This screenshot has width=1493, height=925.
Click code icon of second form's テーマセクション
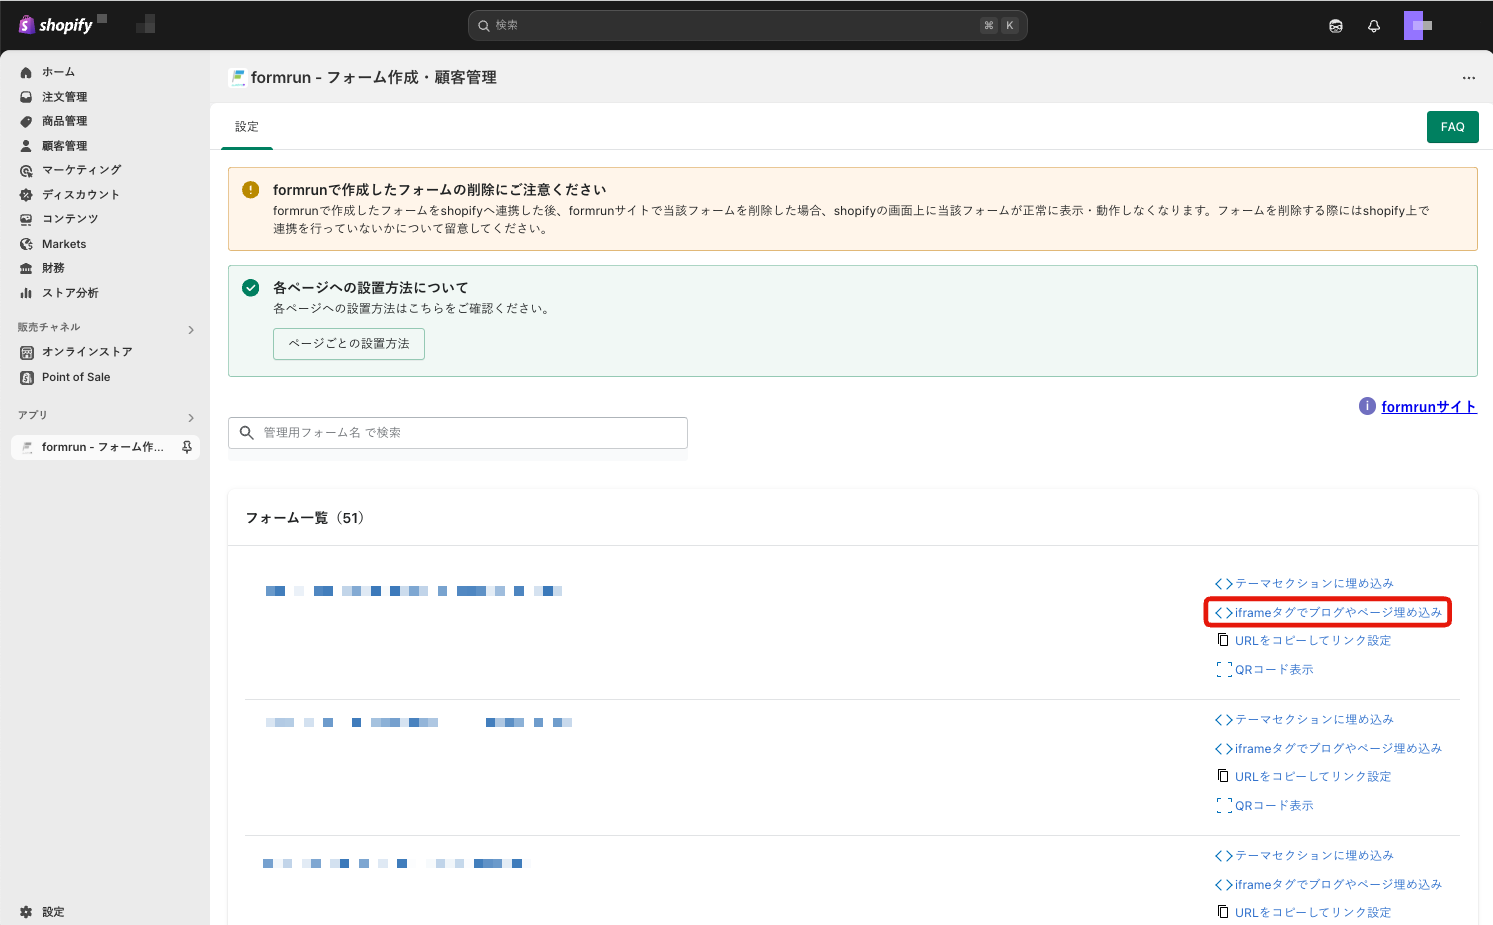point(1223,720)
